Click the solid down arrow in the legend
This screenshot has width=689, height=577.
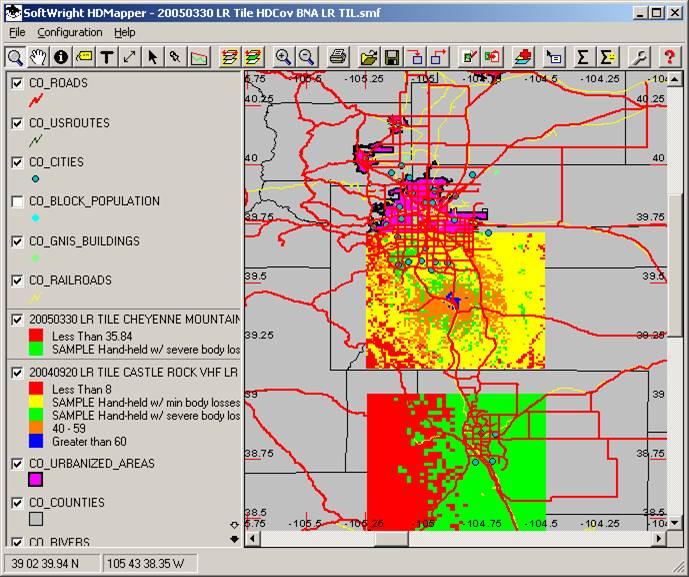click(234, 539)
